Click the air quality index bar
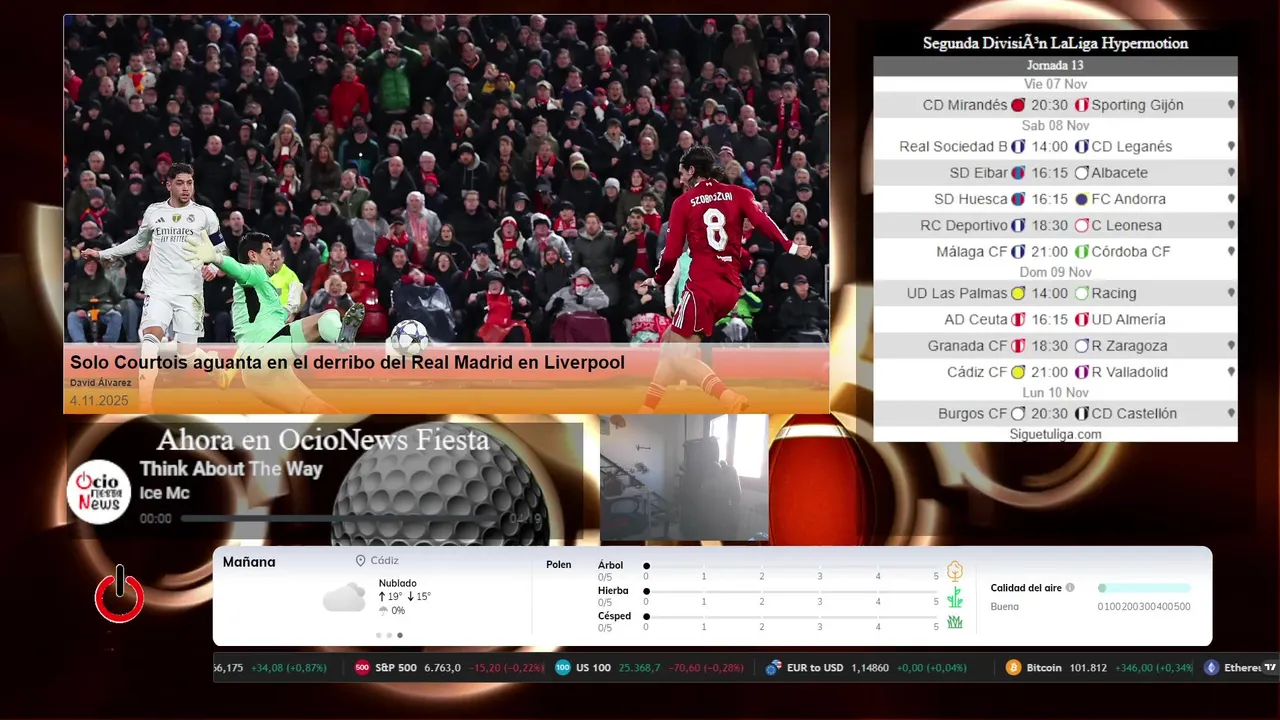This screenshot has width=1280, height=720. (1144, 588)
